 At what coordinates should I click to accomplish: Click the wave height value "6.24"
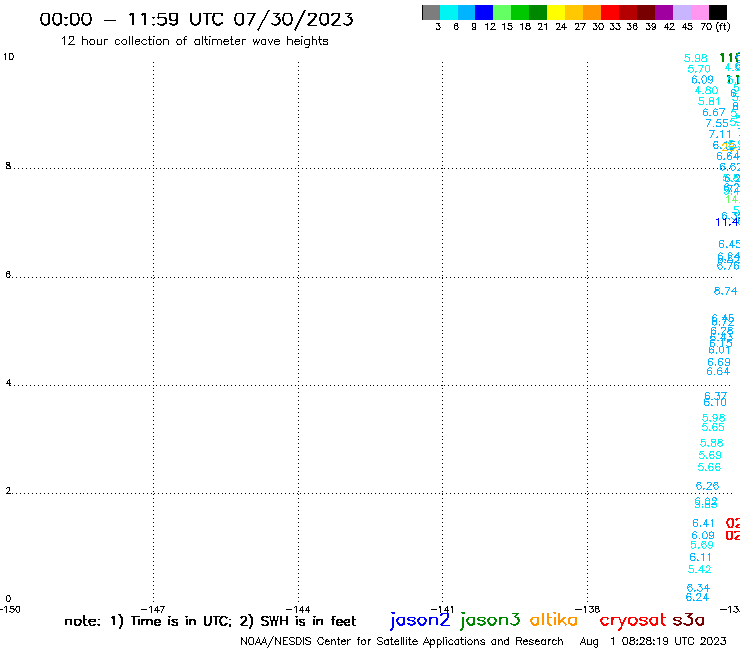click(x=697, y=598)
